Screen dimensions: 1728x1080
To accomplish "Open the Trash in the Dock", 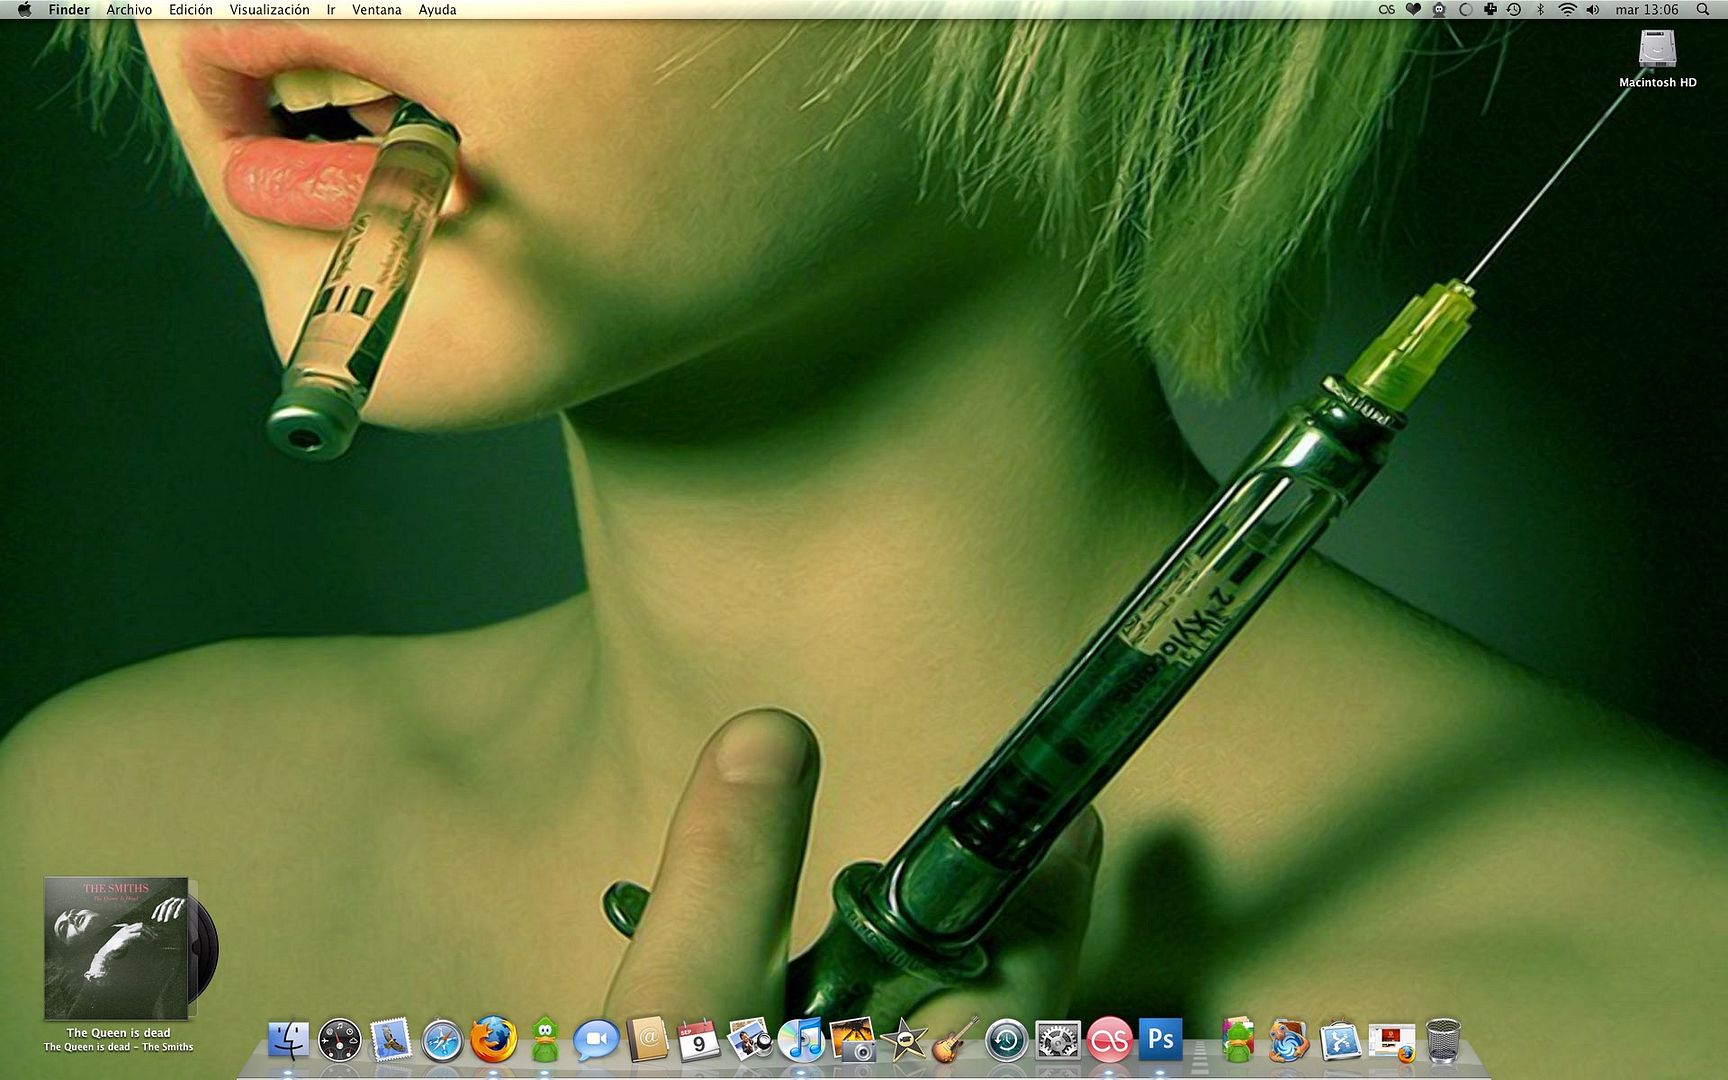I will click(1443, 1041).
